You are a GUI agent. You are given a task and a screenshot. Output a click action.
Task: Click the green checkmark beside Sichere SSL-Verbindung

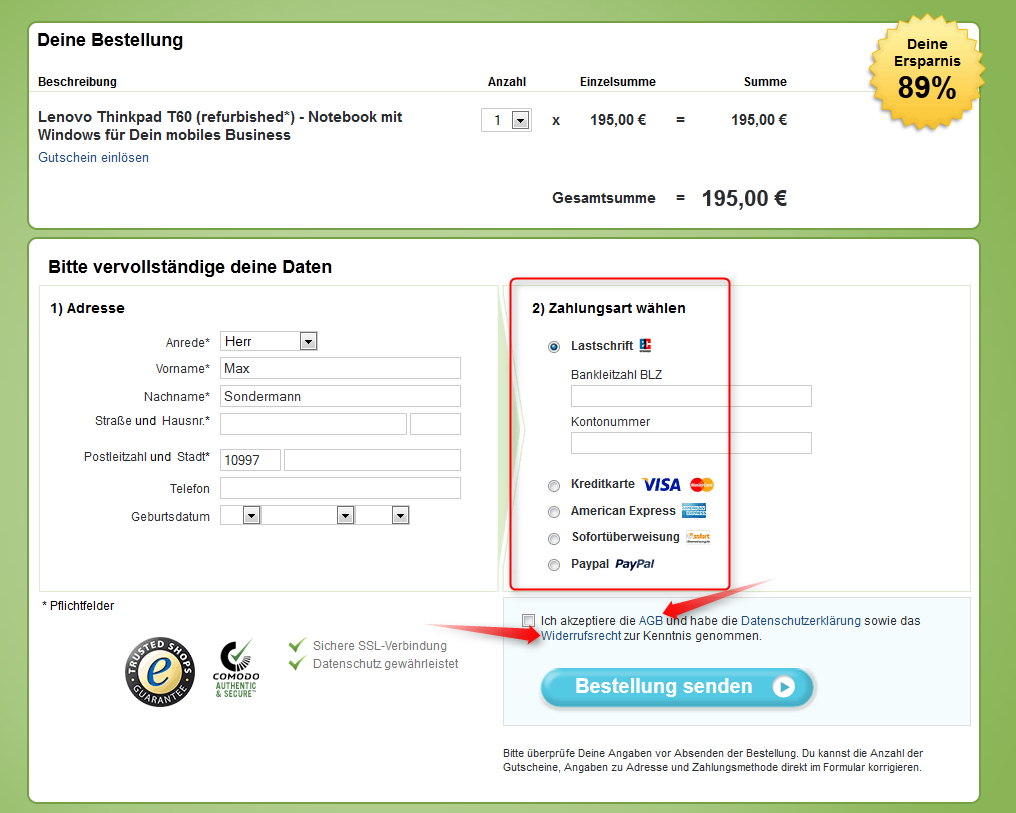click(x=297, y=645)
